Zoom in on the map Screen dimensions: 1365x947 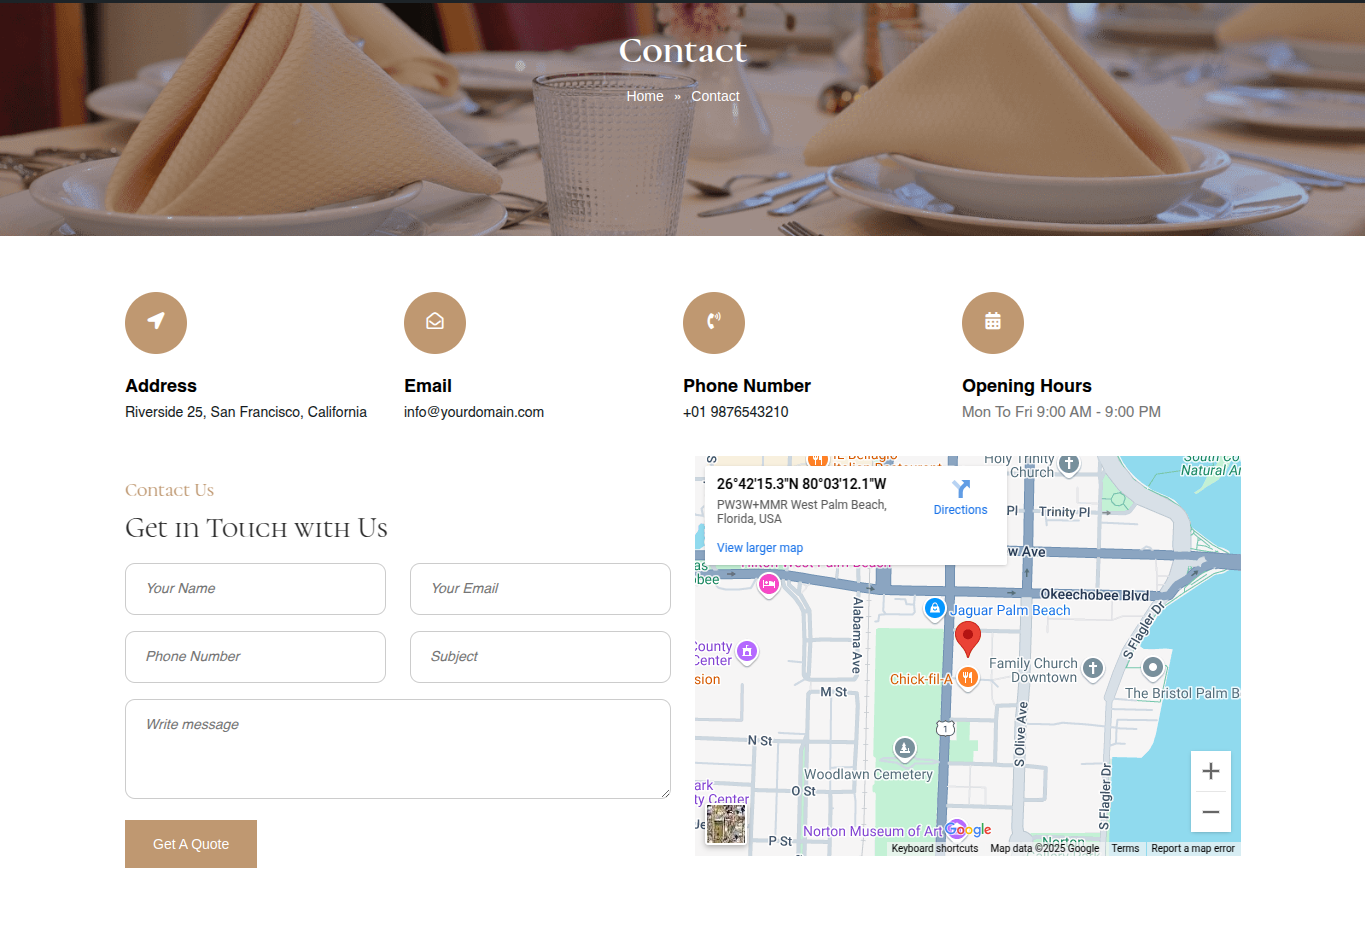pyautogui.click(x=1211, y=771)
